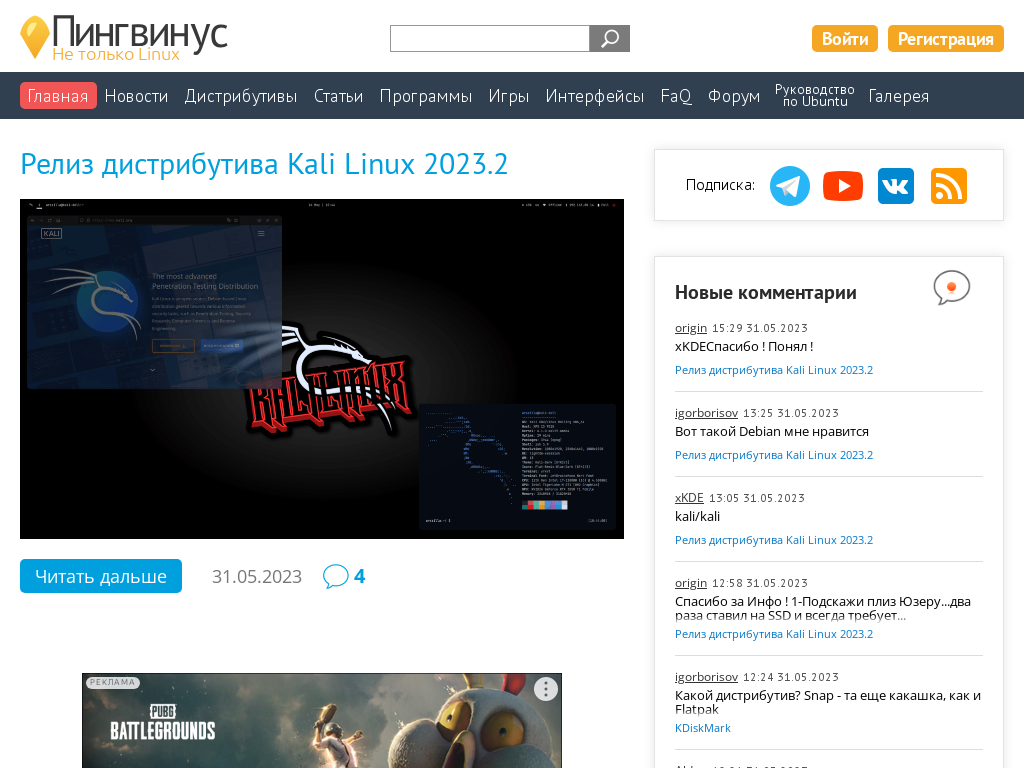This screenshot has height=768, width=1024.
Task: Open Руководство по Ubuntu menu item
Action: click(815, 95)
